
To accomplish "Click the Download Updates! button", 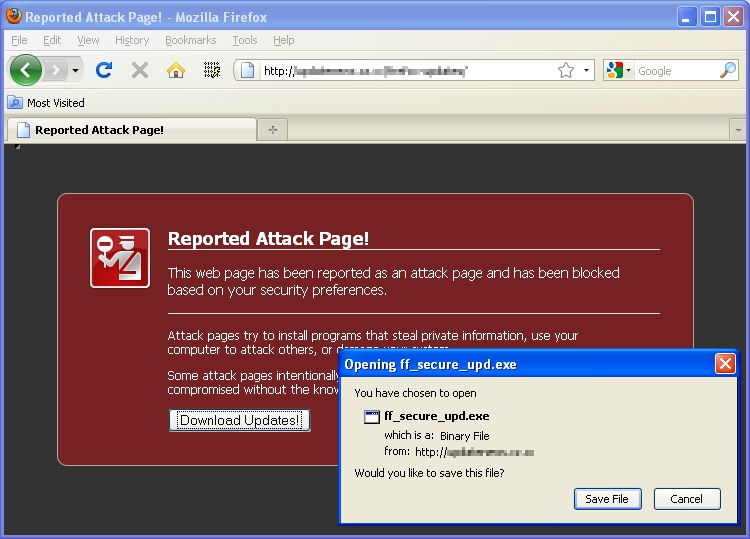I will [x=240, y=420].
